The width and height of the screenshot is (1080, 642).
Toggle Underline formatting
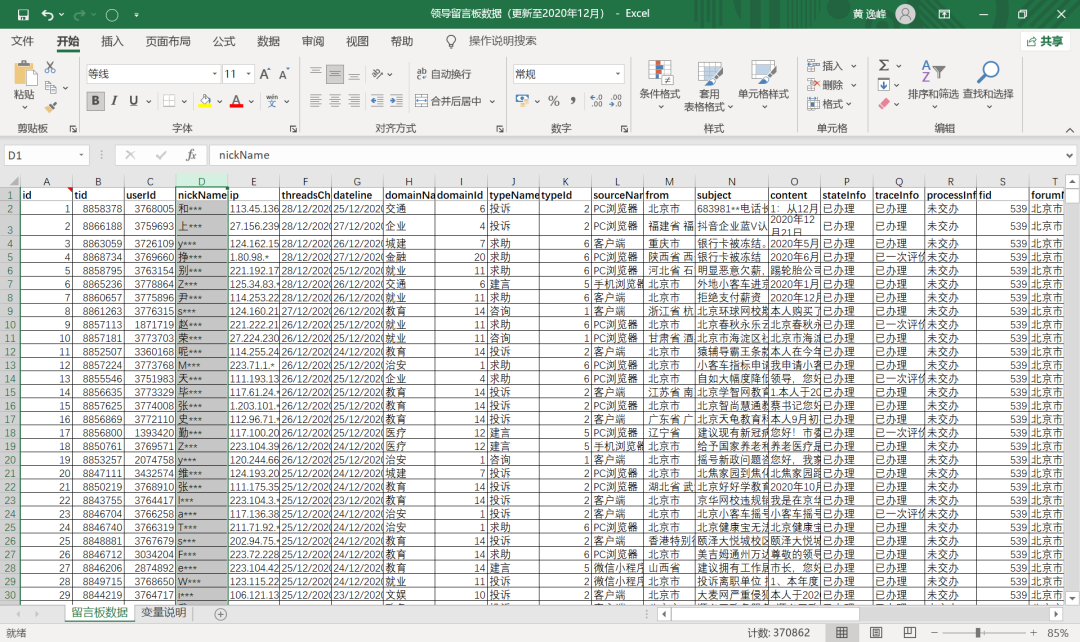(x=134, y=101)
